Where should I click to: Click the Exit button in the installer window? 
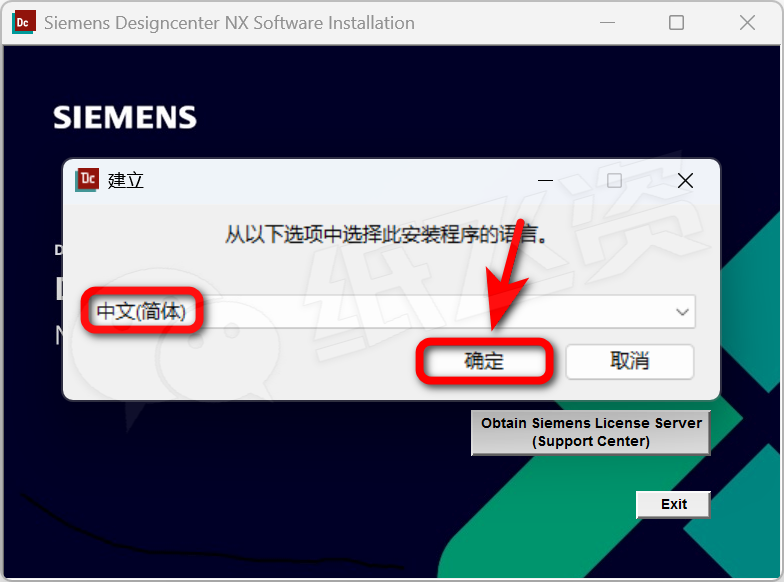(673, 504)
